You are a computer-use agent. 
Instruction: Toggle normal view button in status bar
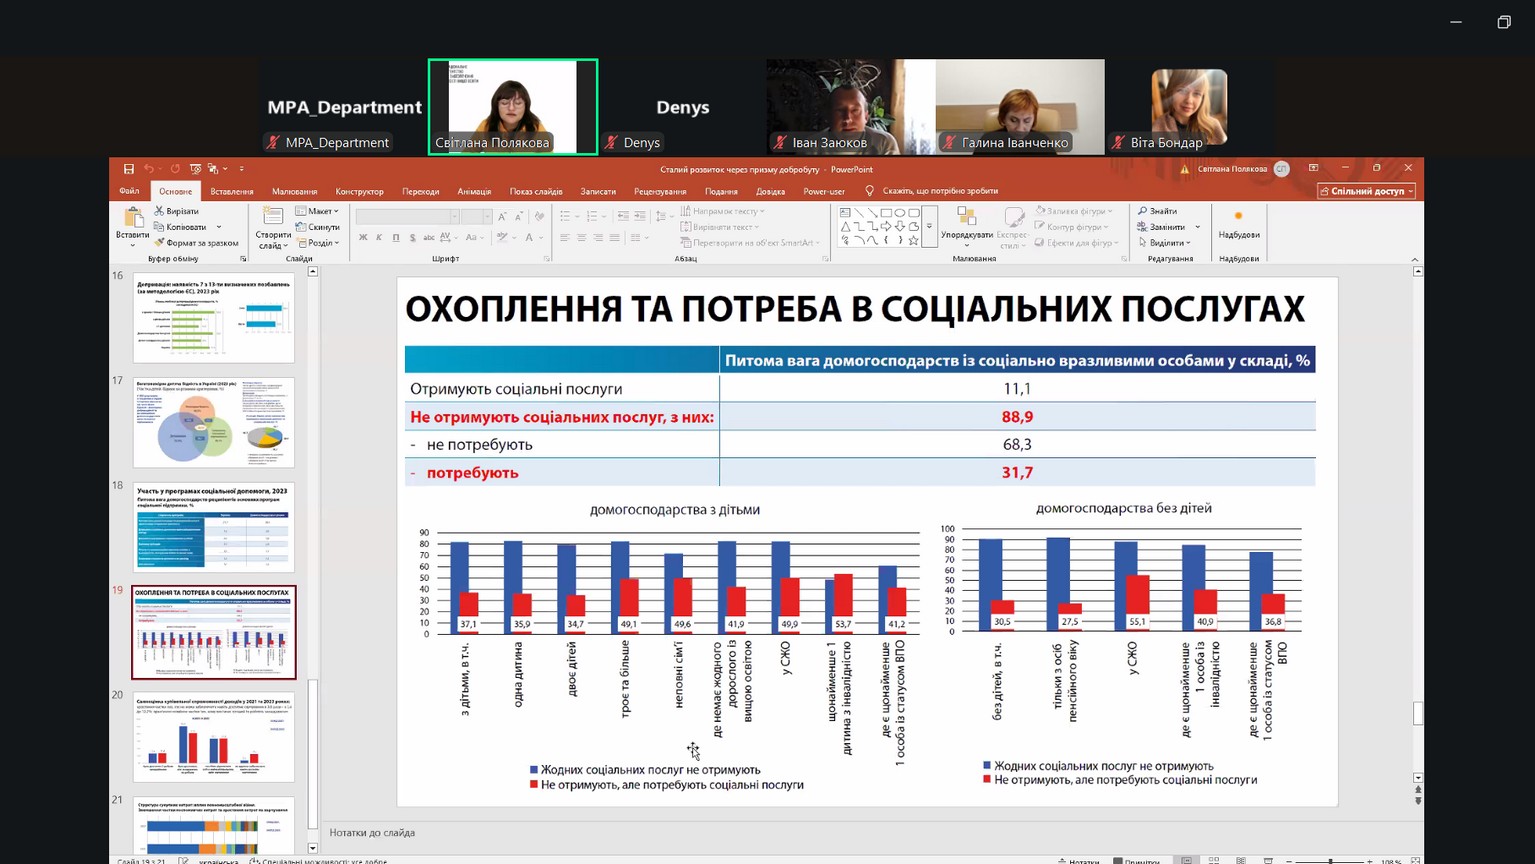point(1186,860)
